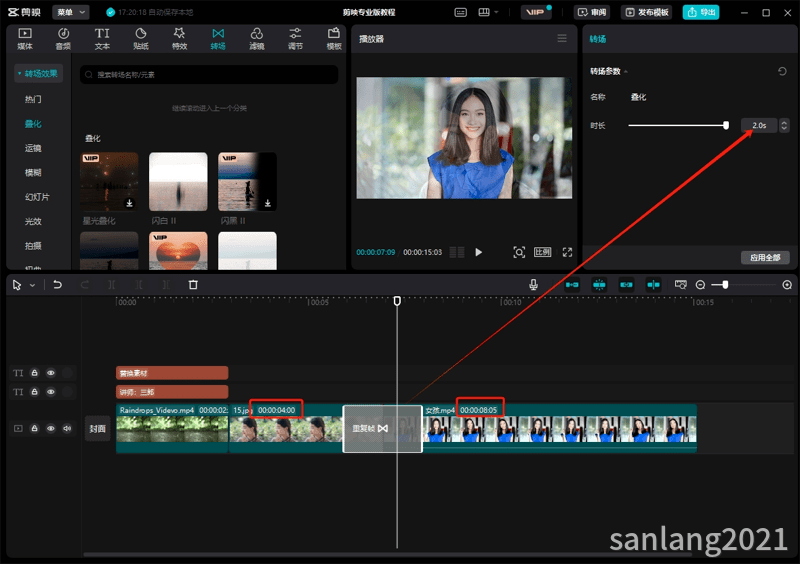Select the 幻灯片 slideshow category

(37, 197)
